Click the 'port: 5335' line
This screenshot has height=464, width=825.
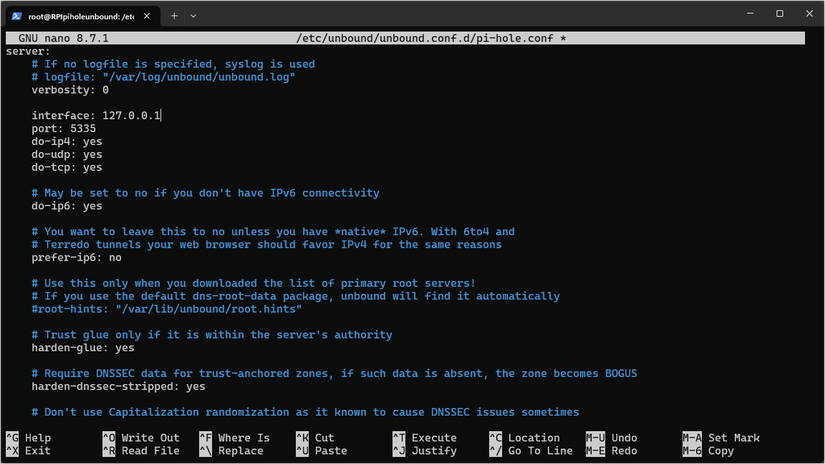64,129
